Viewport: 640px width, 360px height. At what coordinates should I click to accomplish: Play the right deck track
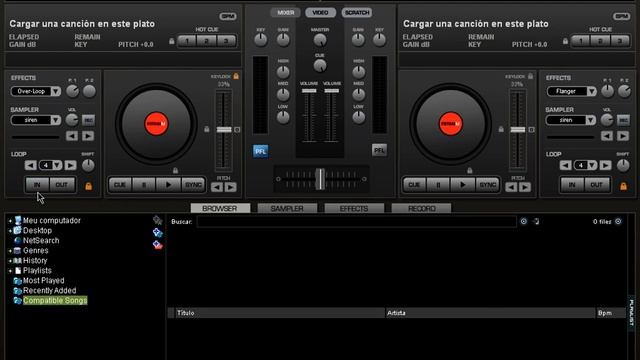pyautogui.click(x=462, y=185)
